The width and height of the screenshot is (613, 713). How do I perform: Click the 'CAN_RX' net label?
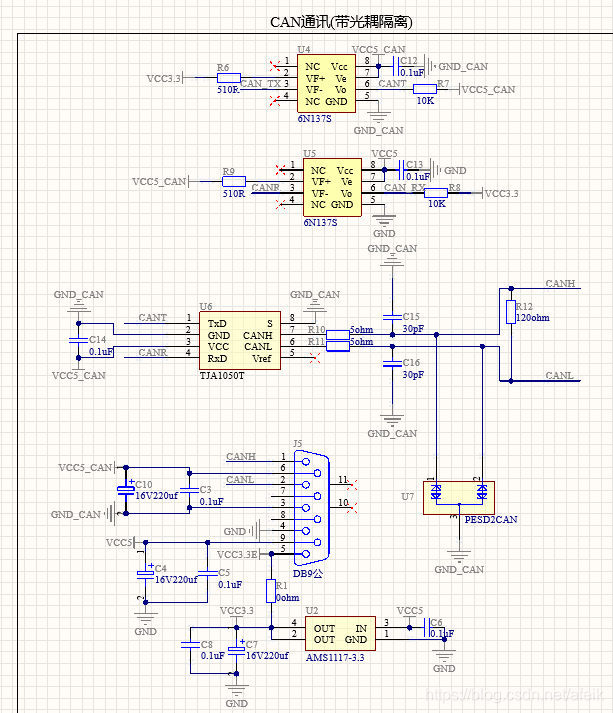404,187
